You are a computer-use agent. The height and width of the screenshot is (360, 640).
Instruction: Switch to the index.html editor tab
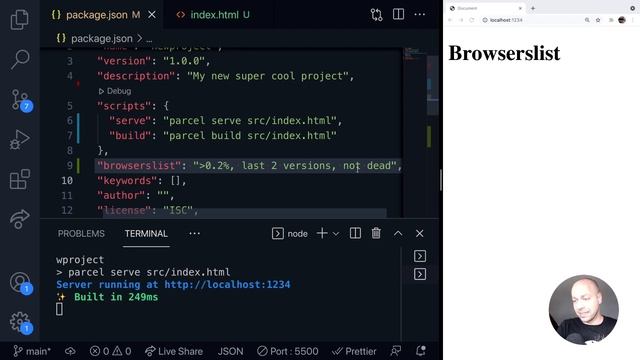[213, 15]
